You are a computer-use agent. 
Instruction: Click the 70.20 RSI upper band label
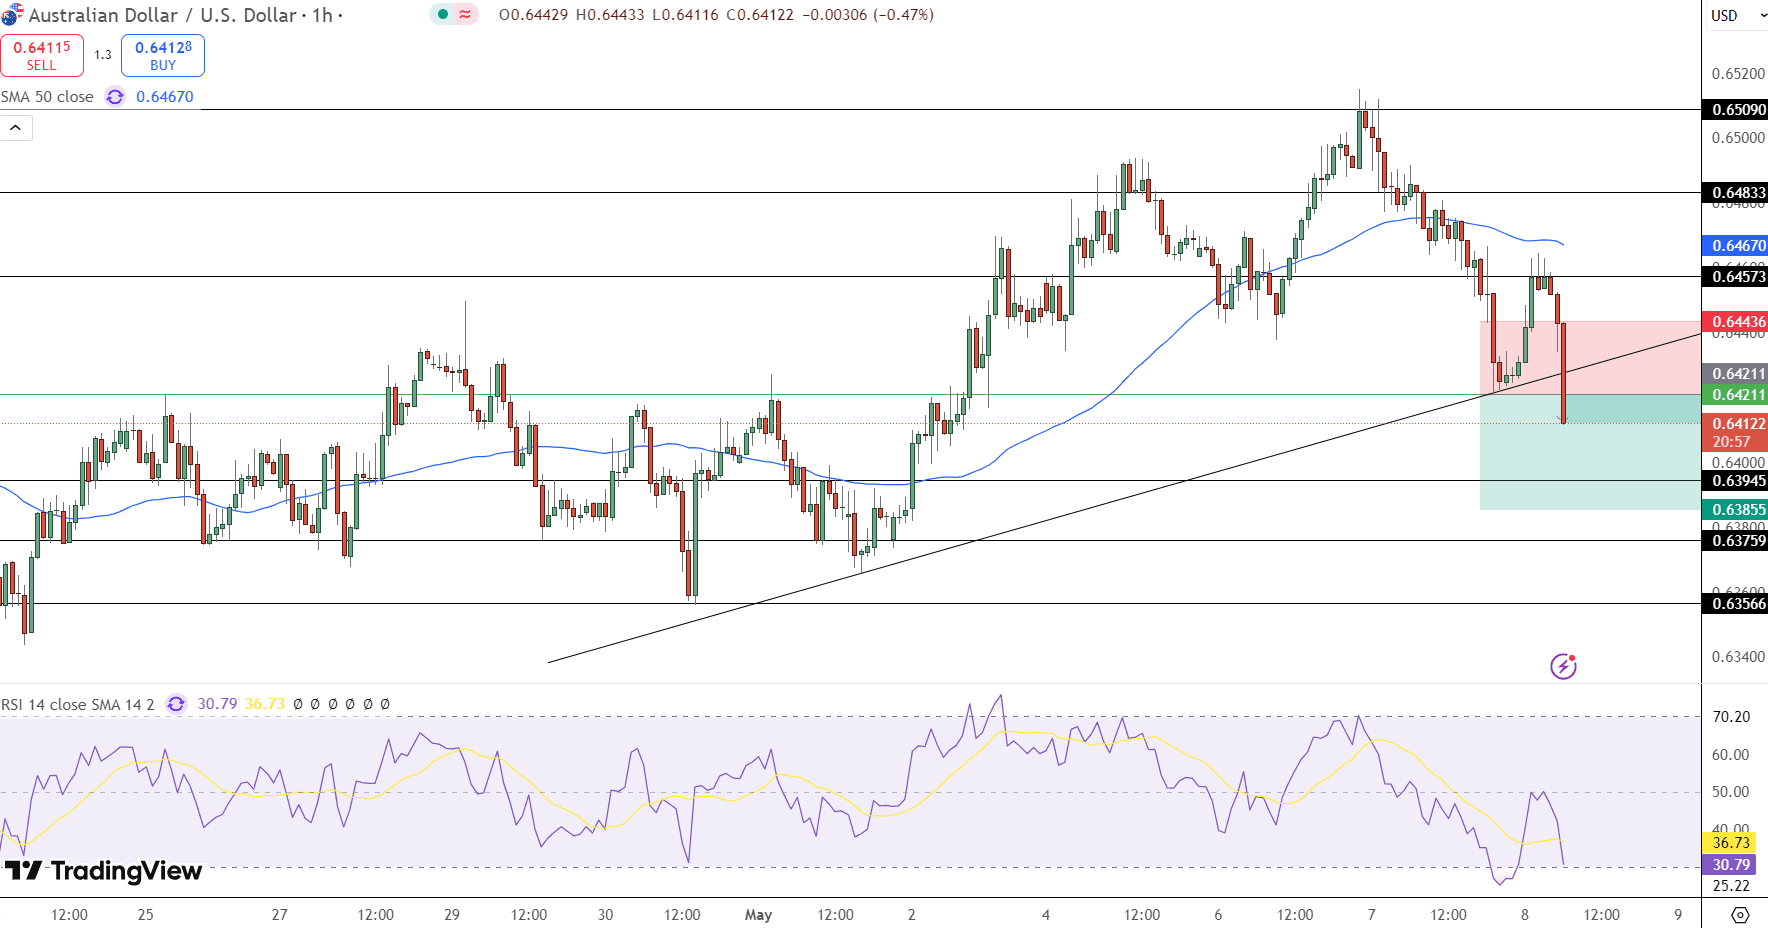tap(1731, 717)
